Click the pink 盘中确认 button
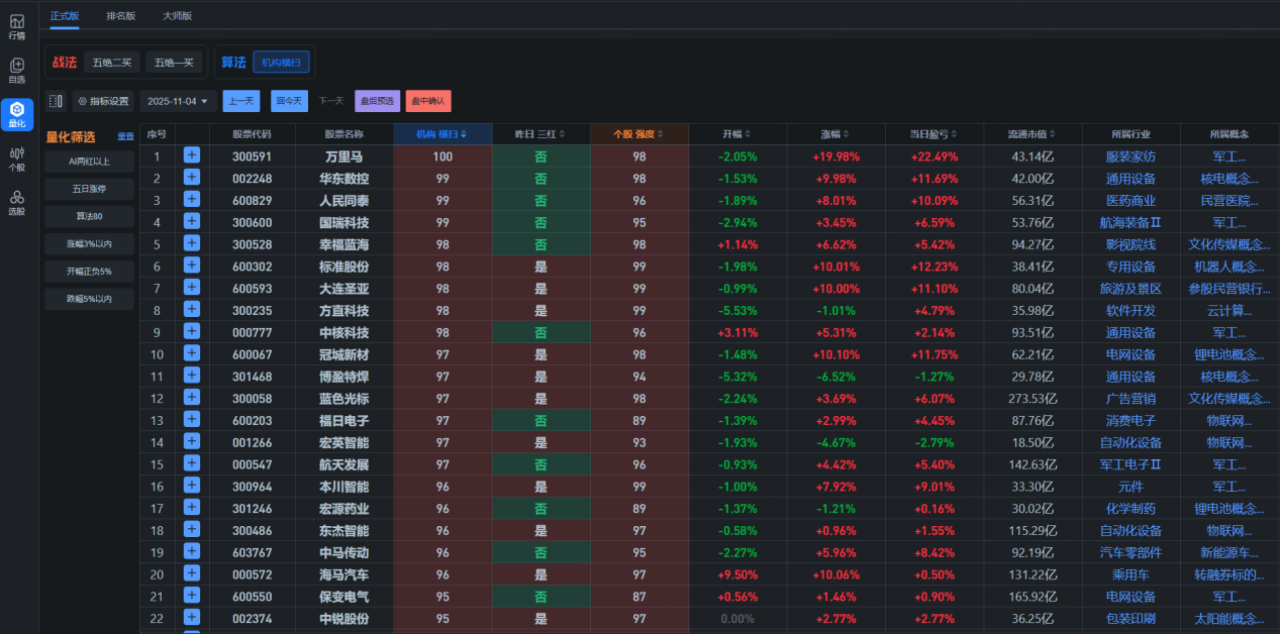This screenshot has width=1280, height=634. tap(428, 101)
